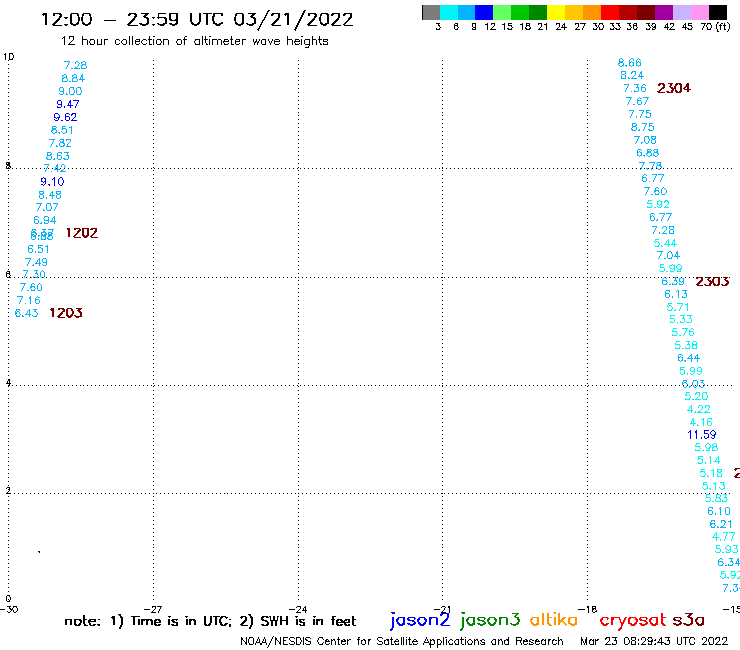
Task: Click the wave height value 6.13
Action: [676, 294]
